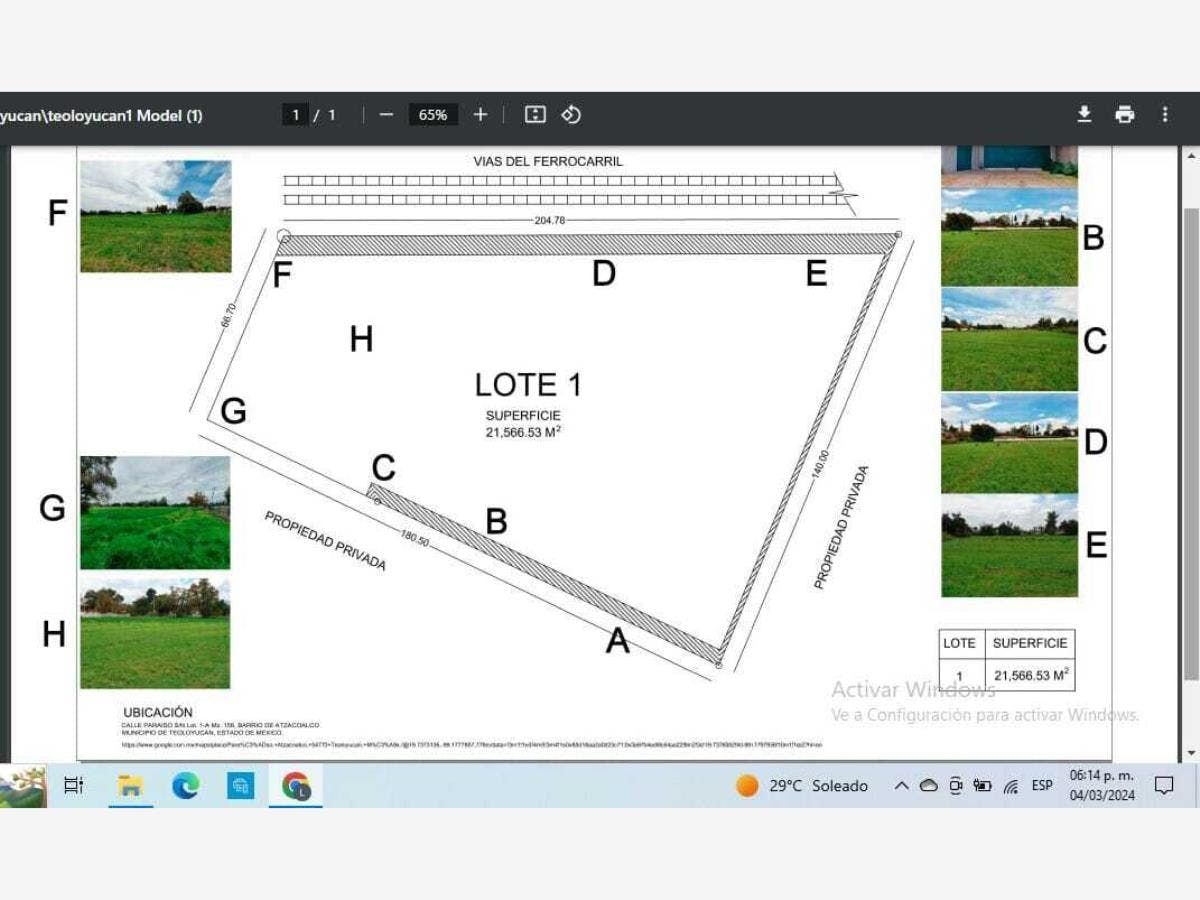Viewport: 1200px width, 900px height.
Task: Open the Google Maps link under Ubicación
Action: [470, 745]
